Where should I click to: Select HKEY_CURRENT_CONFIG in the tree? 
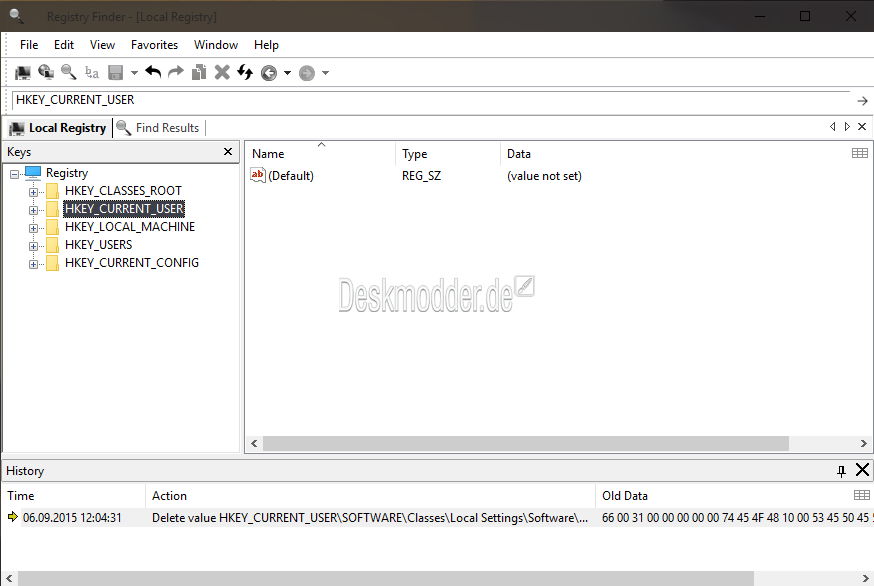[132, 263]
